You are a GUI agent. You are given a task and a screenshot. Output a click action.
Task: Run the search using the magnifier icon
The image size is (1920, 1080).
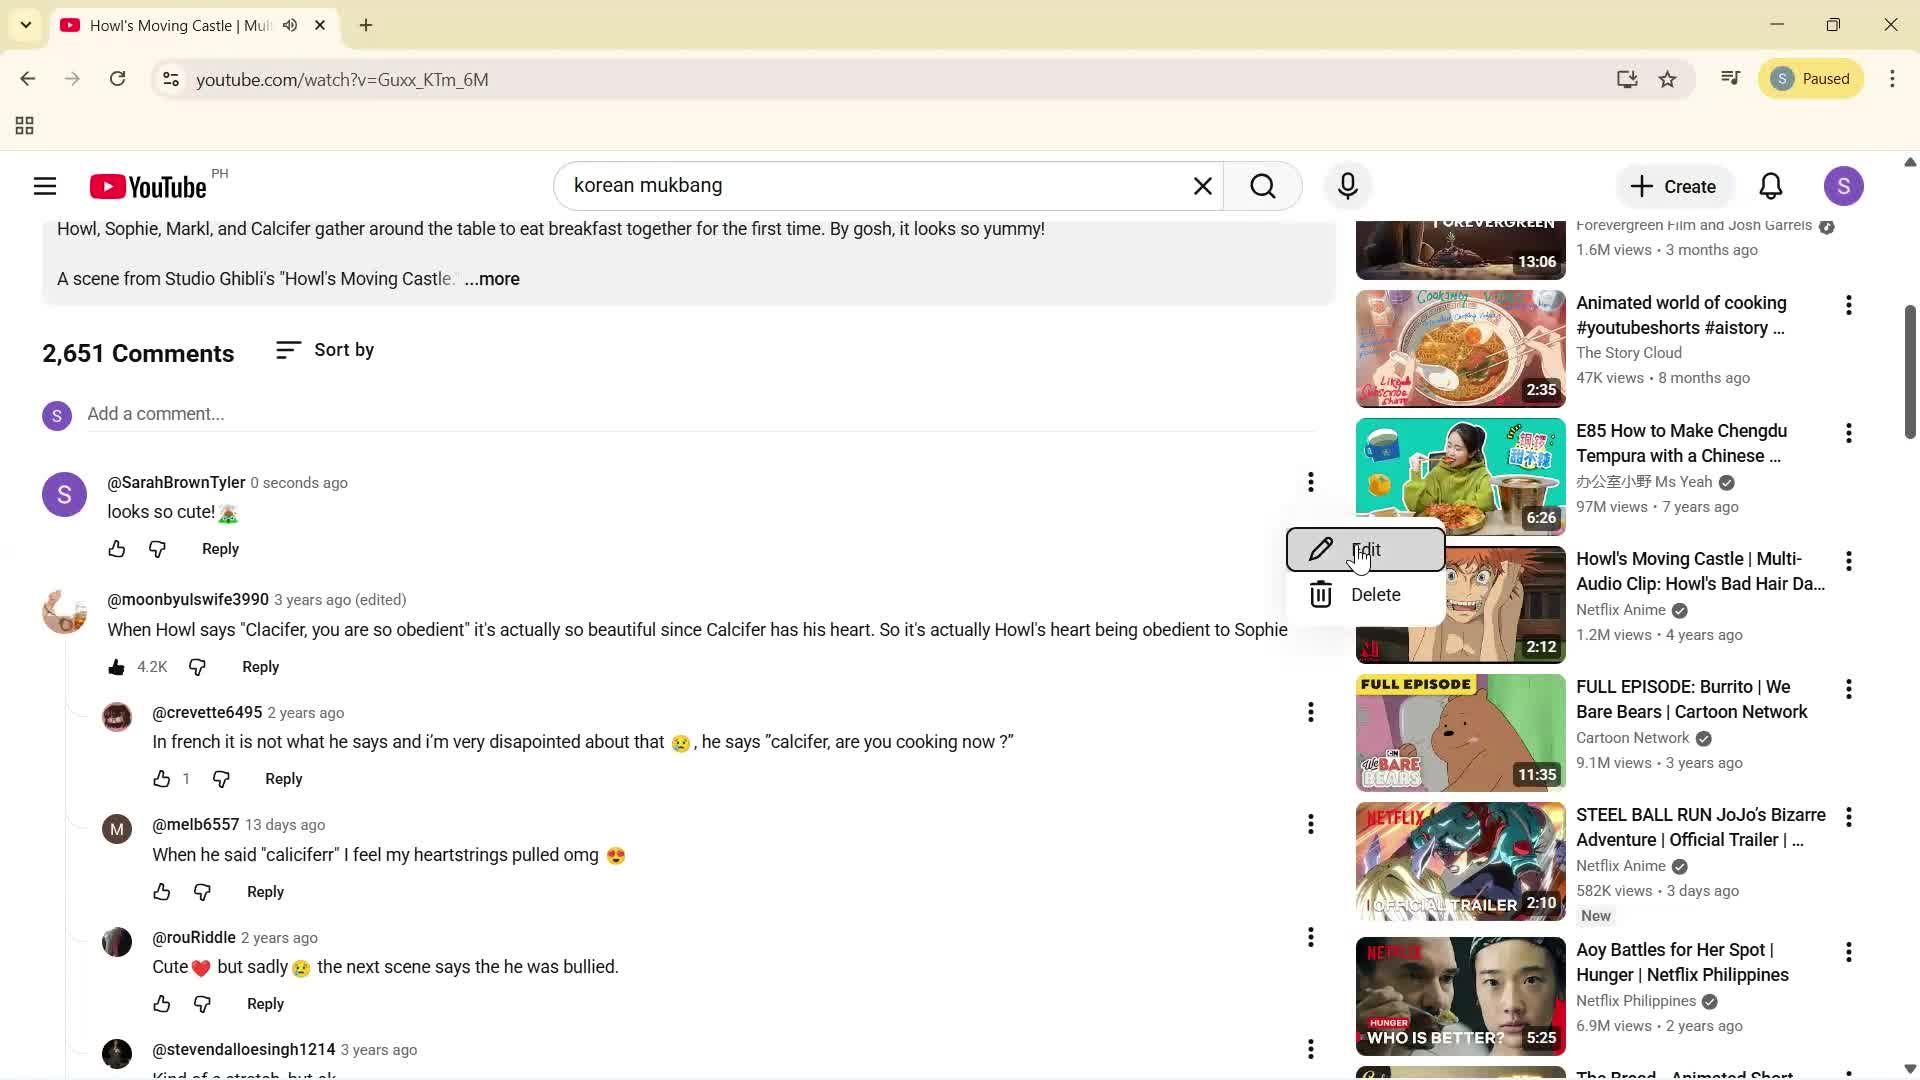pyautogui.click(x=1263, y=186)
